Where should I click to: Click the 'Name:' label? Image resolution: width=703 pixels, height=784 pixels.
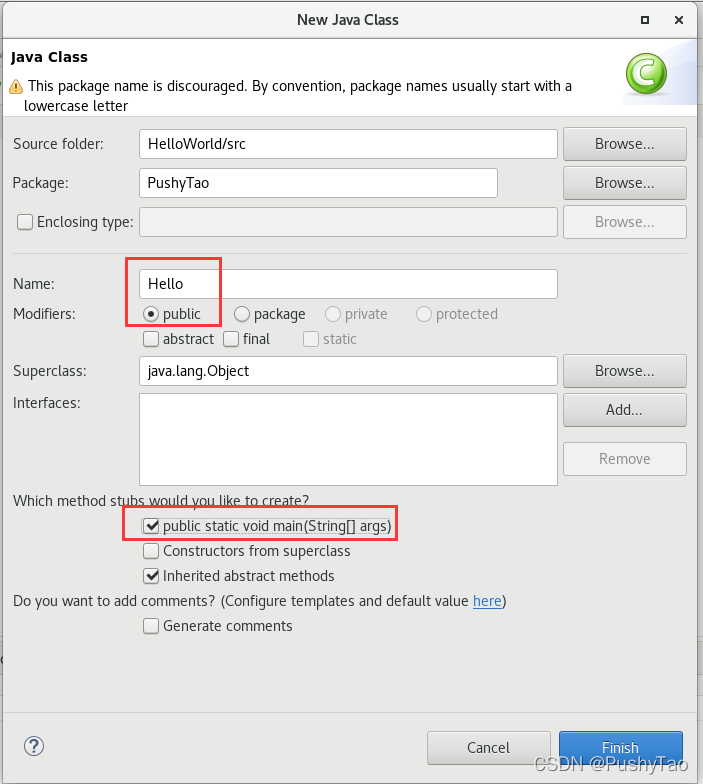pos(34,284)
